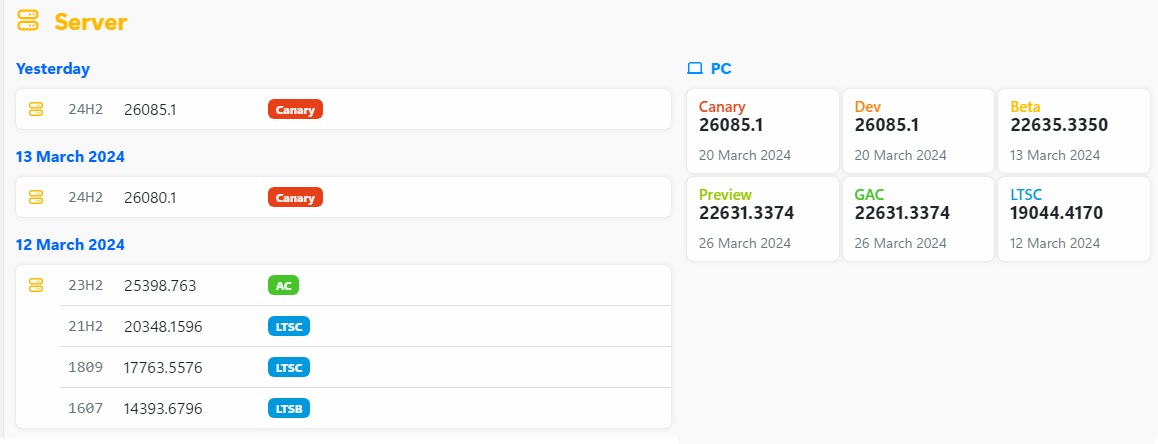This screenshot has height=444, width=1158.
Task: Click the LTSC badge on the 21H2 row
Action: coord(289,326)
